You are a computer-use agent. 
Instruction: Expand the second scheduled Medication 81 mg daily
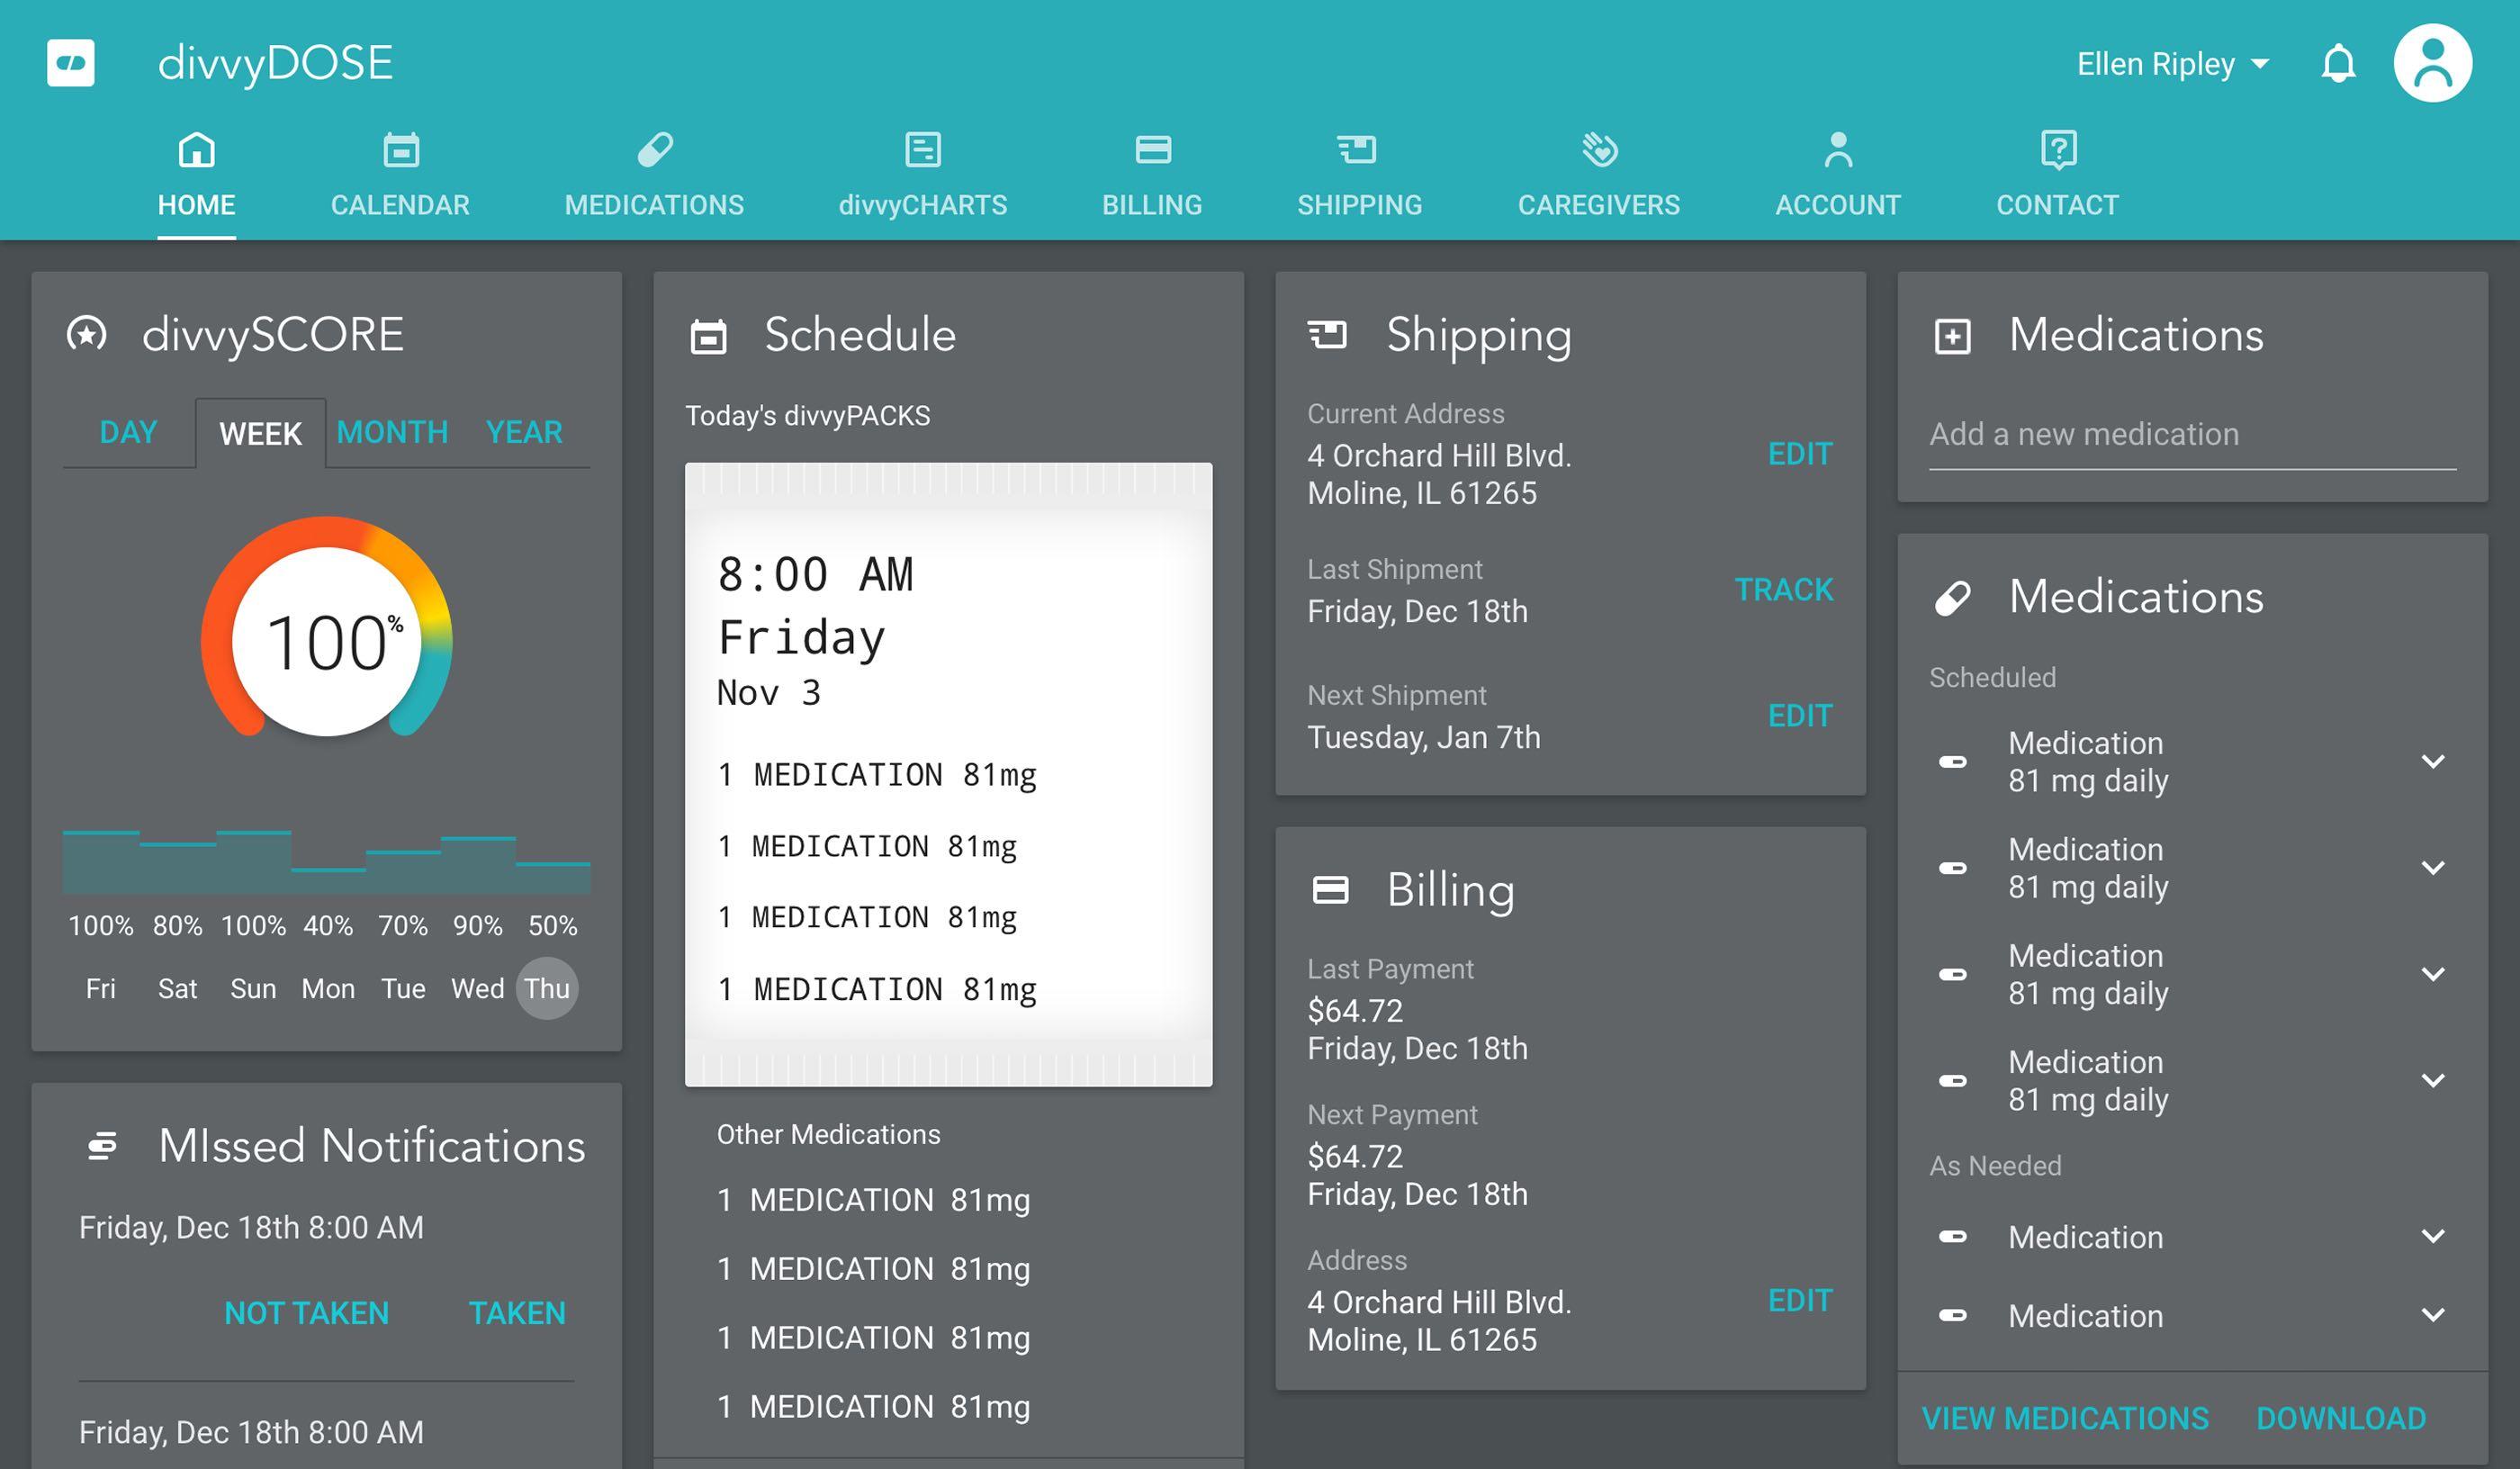point(2432,867)
